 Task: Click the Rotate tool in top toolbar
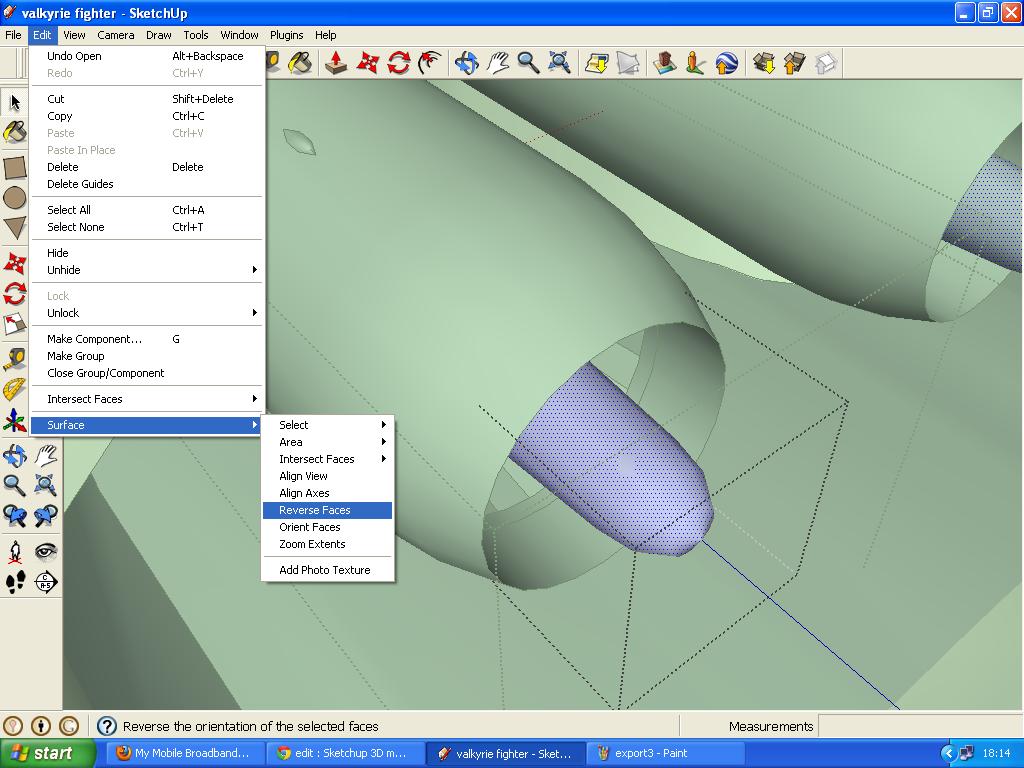398,63
